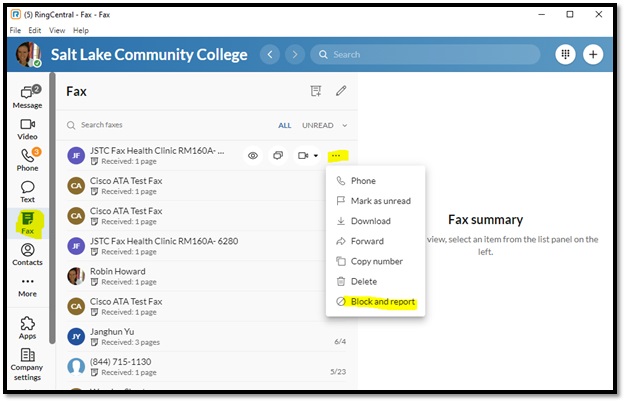626x403 pixels.
Task: Open the Text section in the sidebar
Action: (27, 192)
